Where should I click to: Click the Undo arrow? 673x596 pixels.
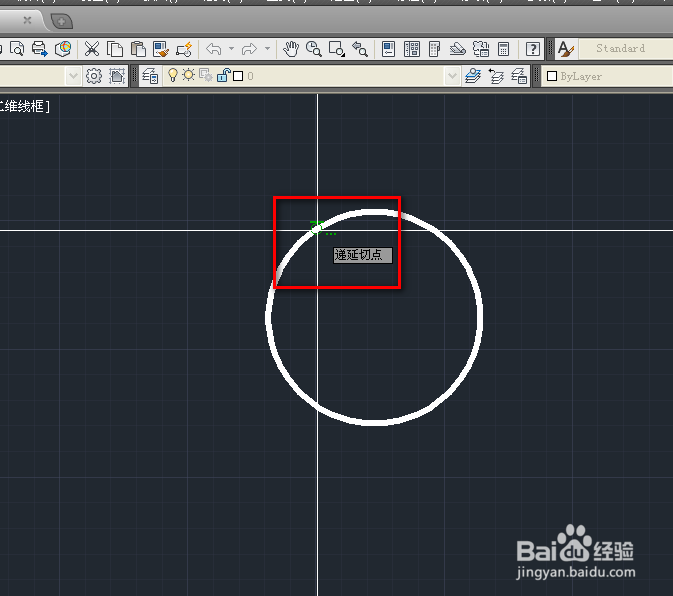tap(213, 49)
